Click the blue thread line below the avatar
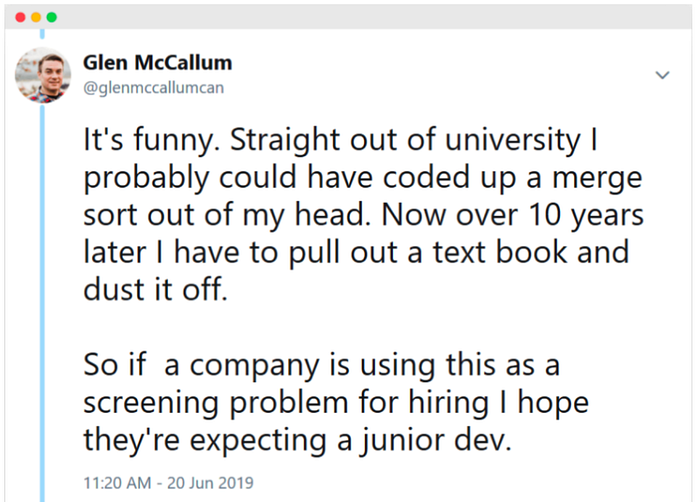The image size is (700, 502). click(x=42, y=303)
